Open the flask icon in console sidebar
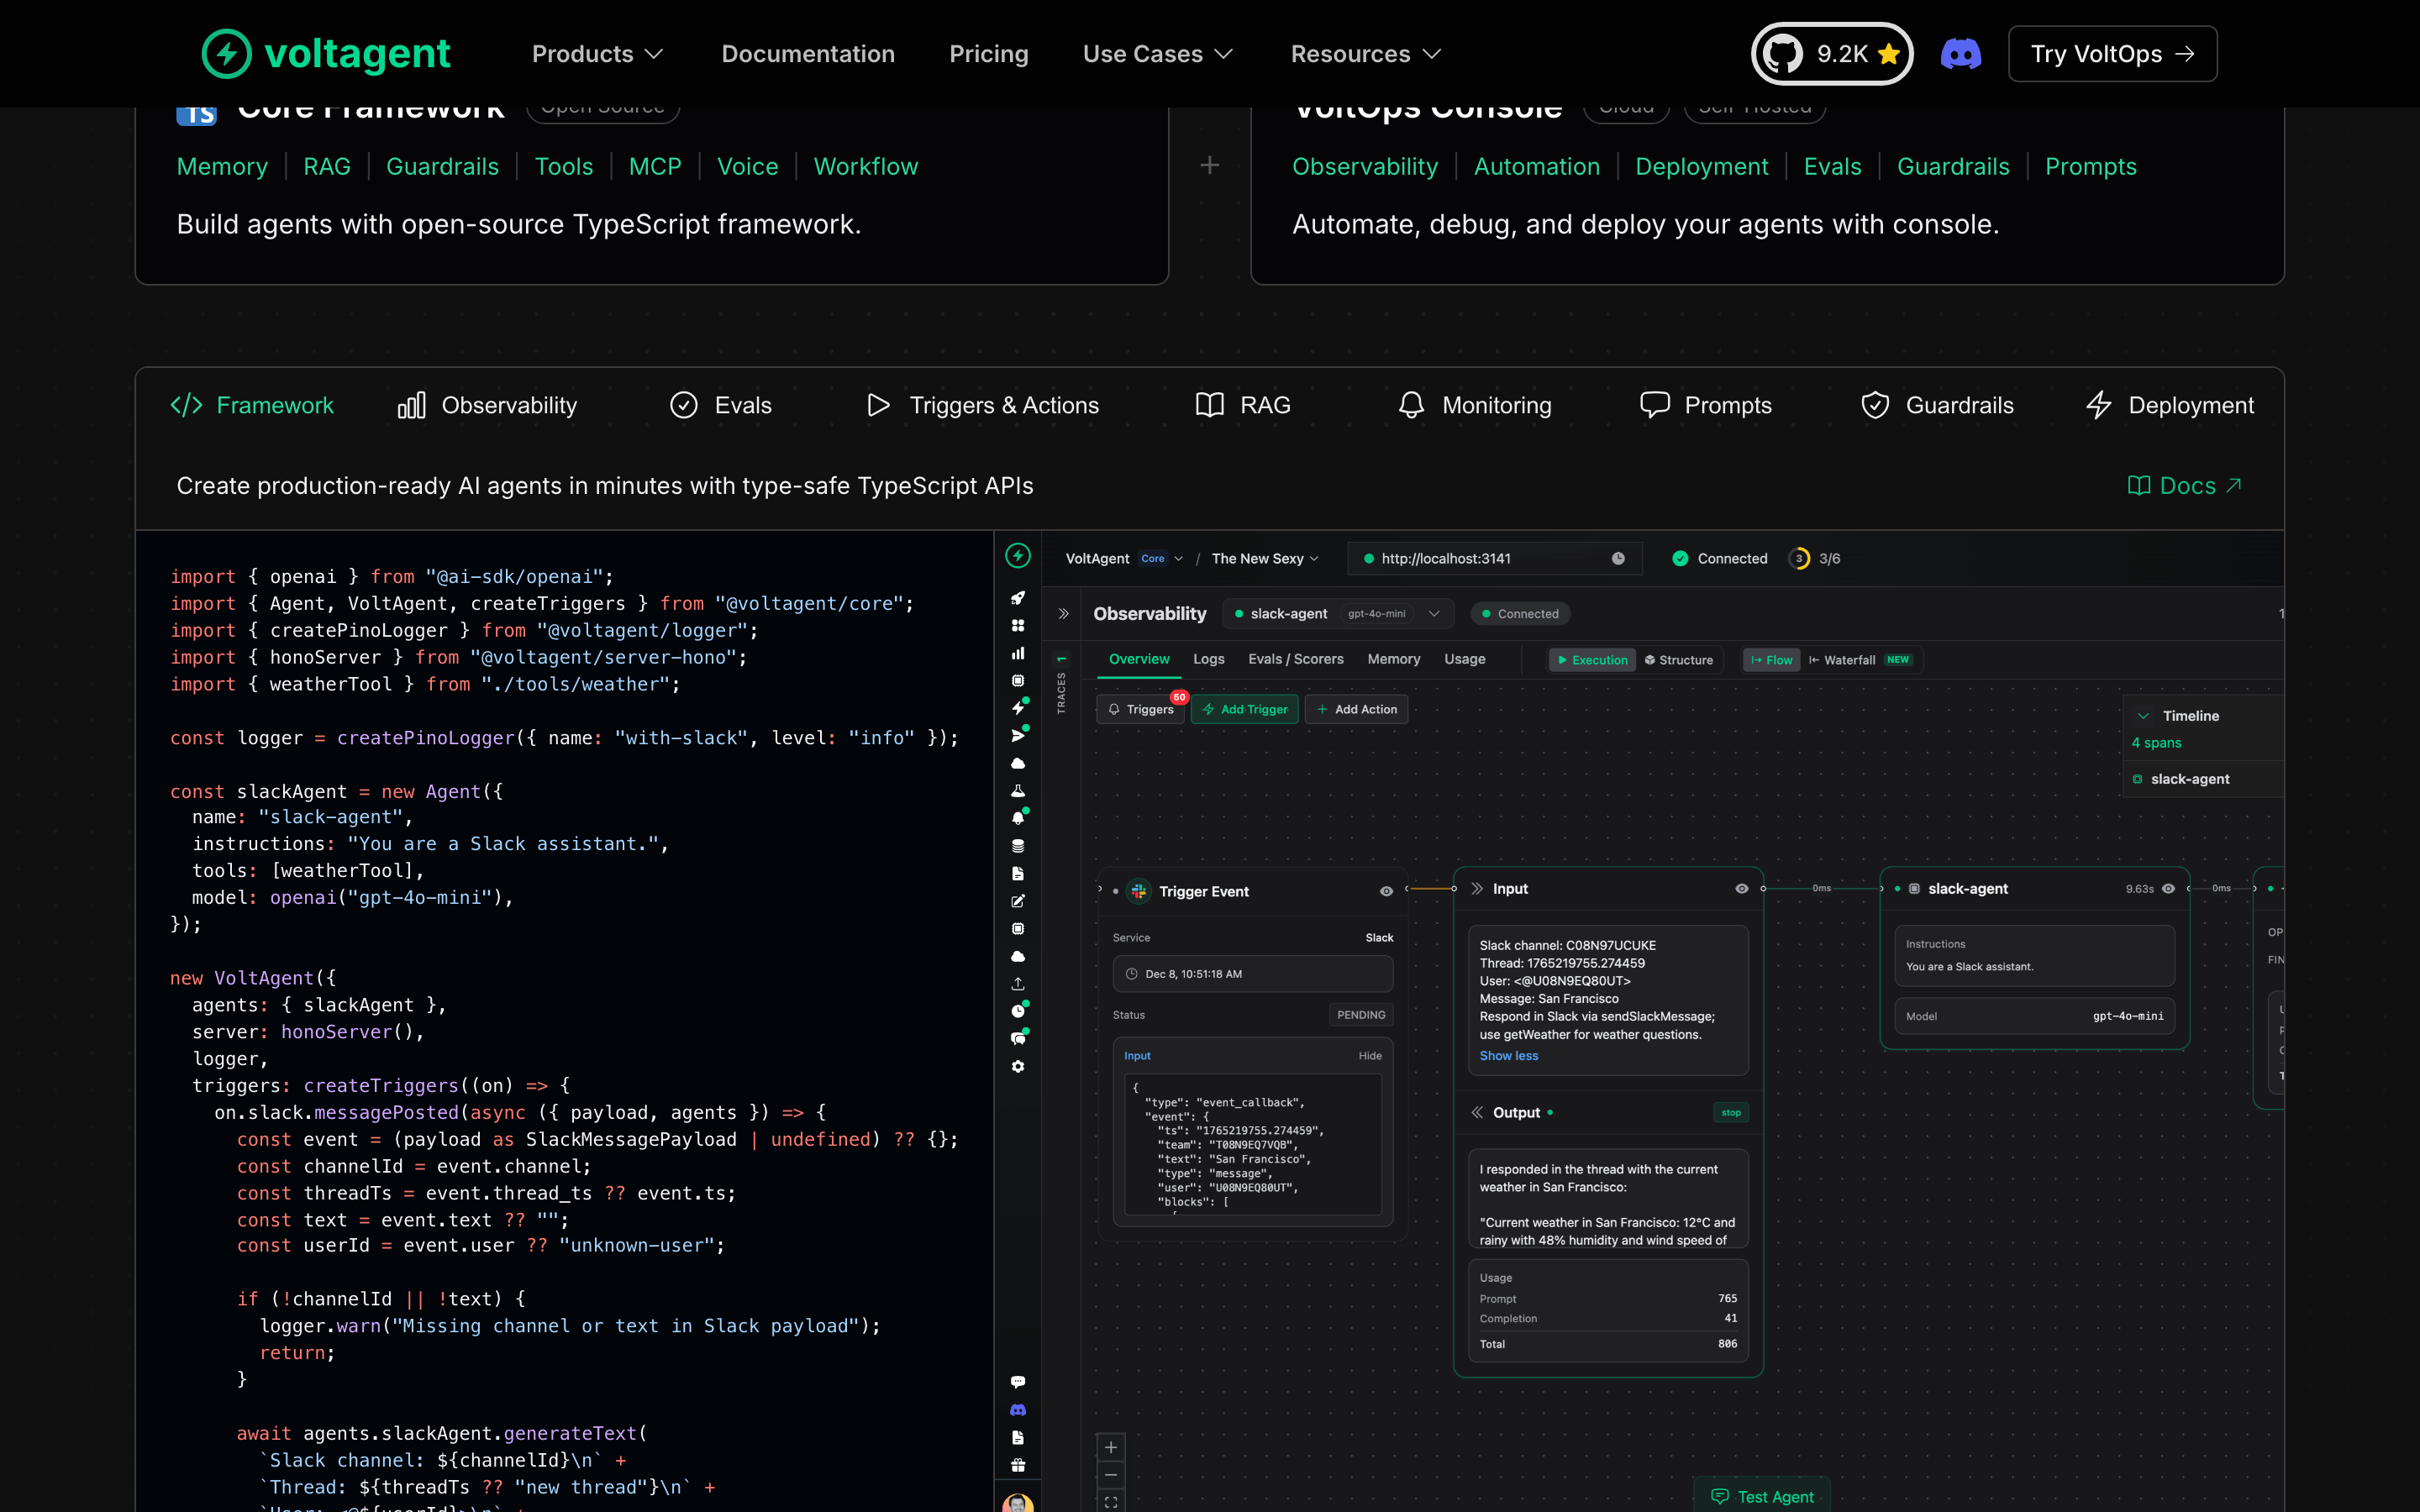 (x=1018, y=791)
